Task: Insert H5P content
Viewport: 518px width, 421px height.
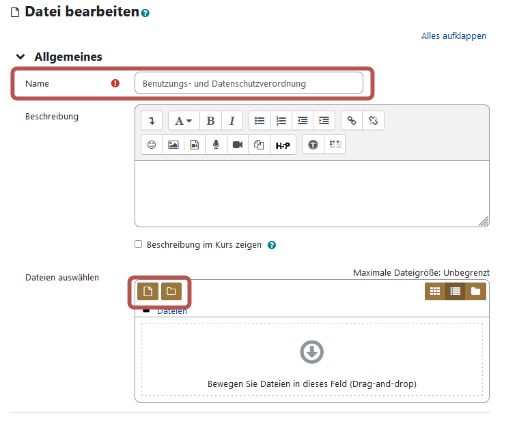Action: pyautogui.click(x=283, y=145)
